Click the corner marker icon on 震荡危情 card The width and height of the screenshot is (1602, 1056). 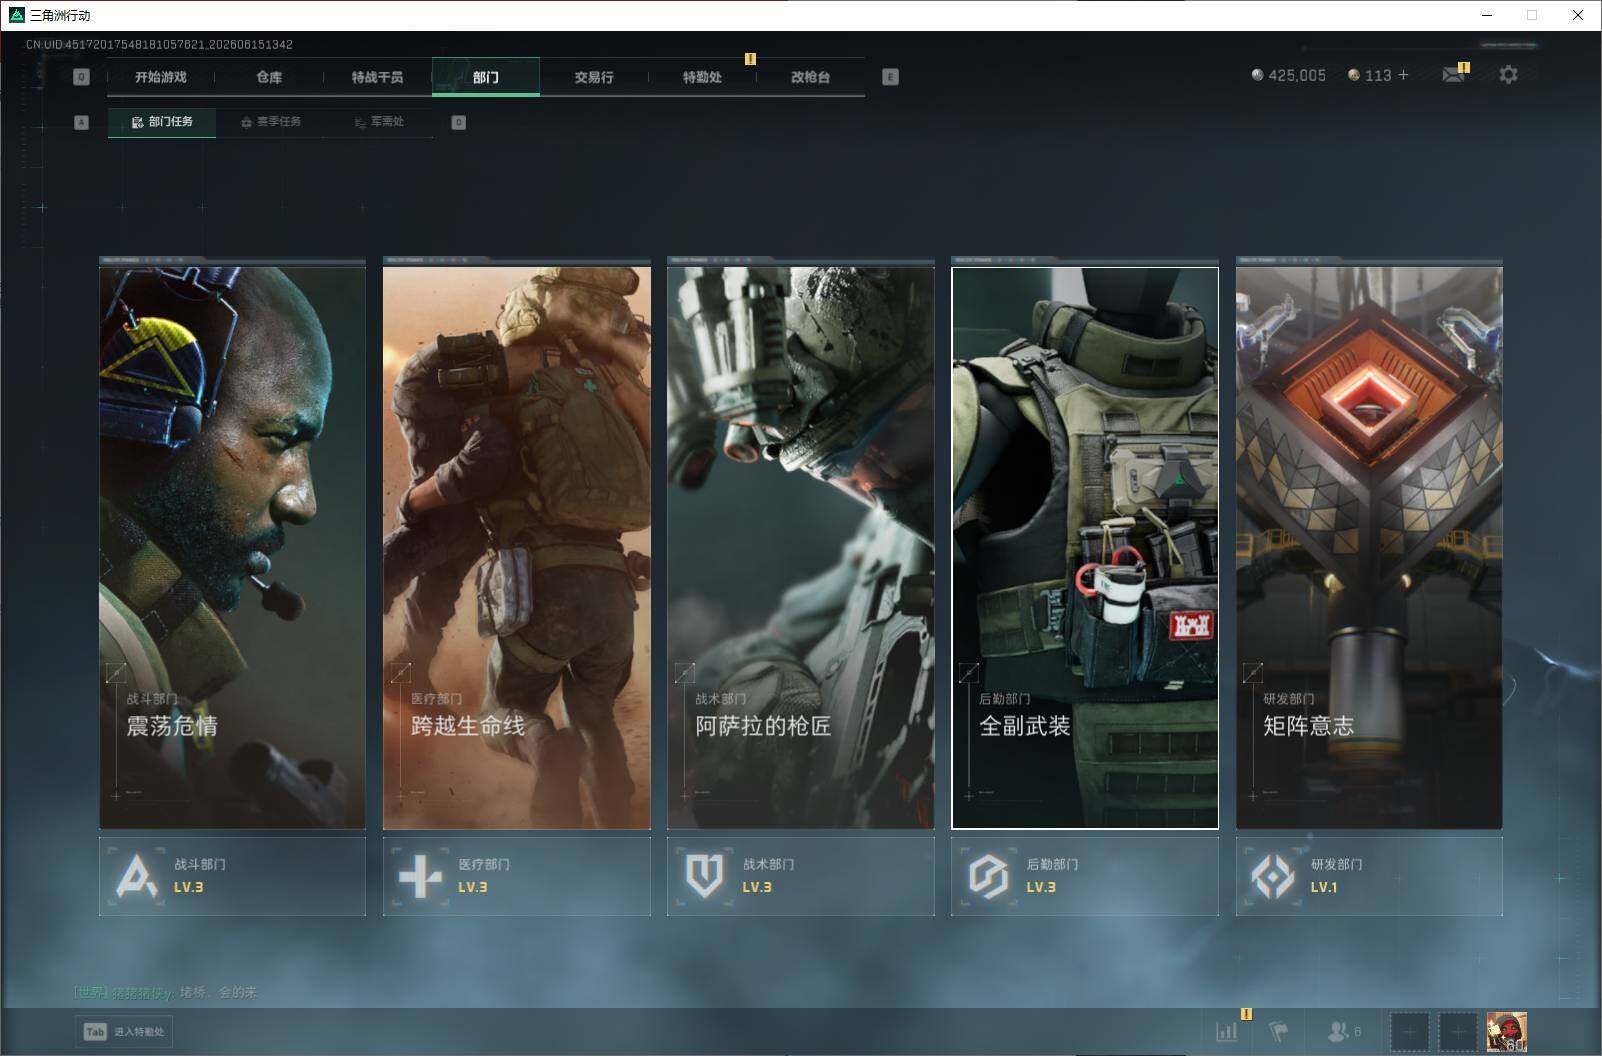[x=116, y=673]
